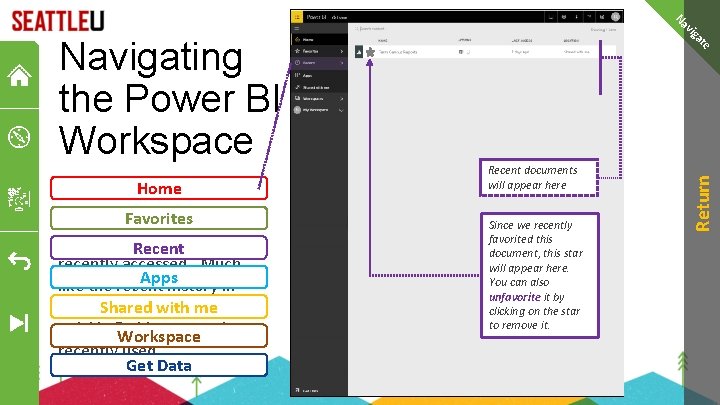Screen dimensions: 720x405
Task: Click the SeattleU logo
Action: [x=58, y=21]
